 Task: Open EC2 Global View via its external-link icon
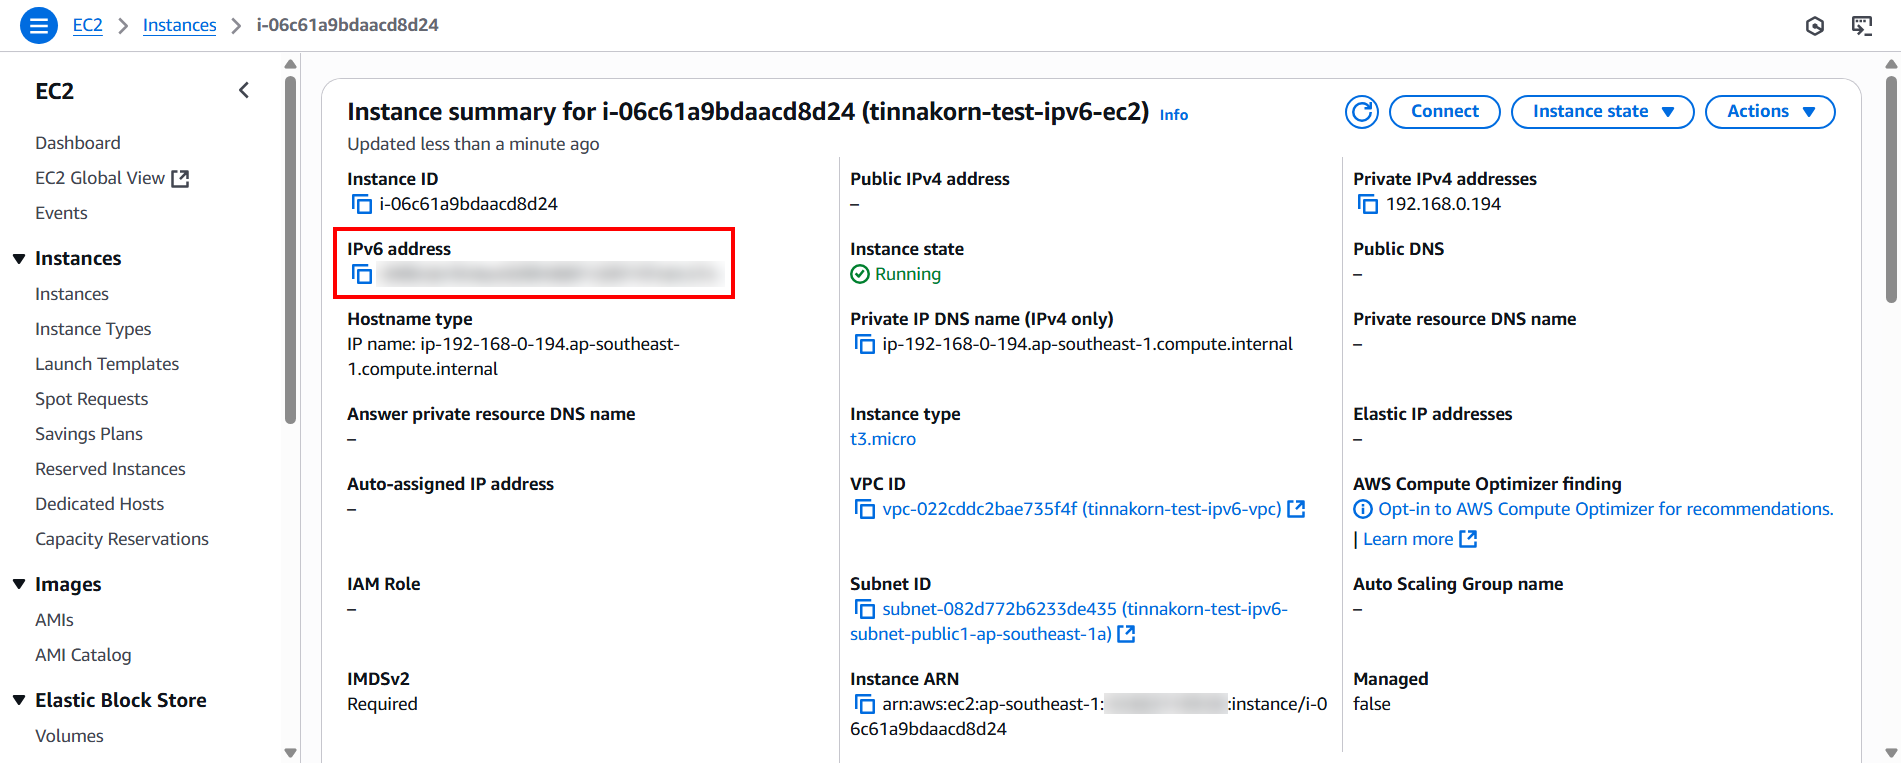pyautogui.click(x=180, y=176)
